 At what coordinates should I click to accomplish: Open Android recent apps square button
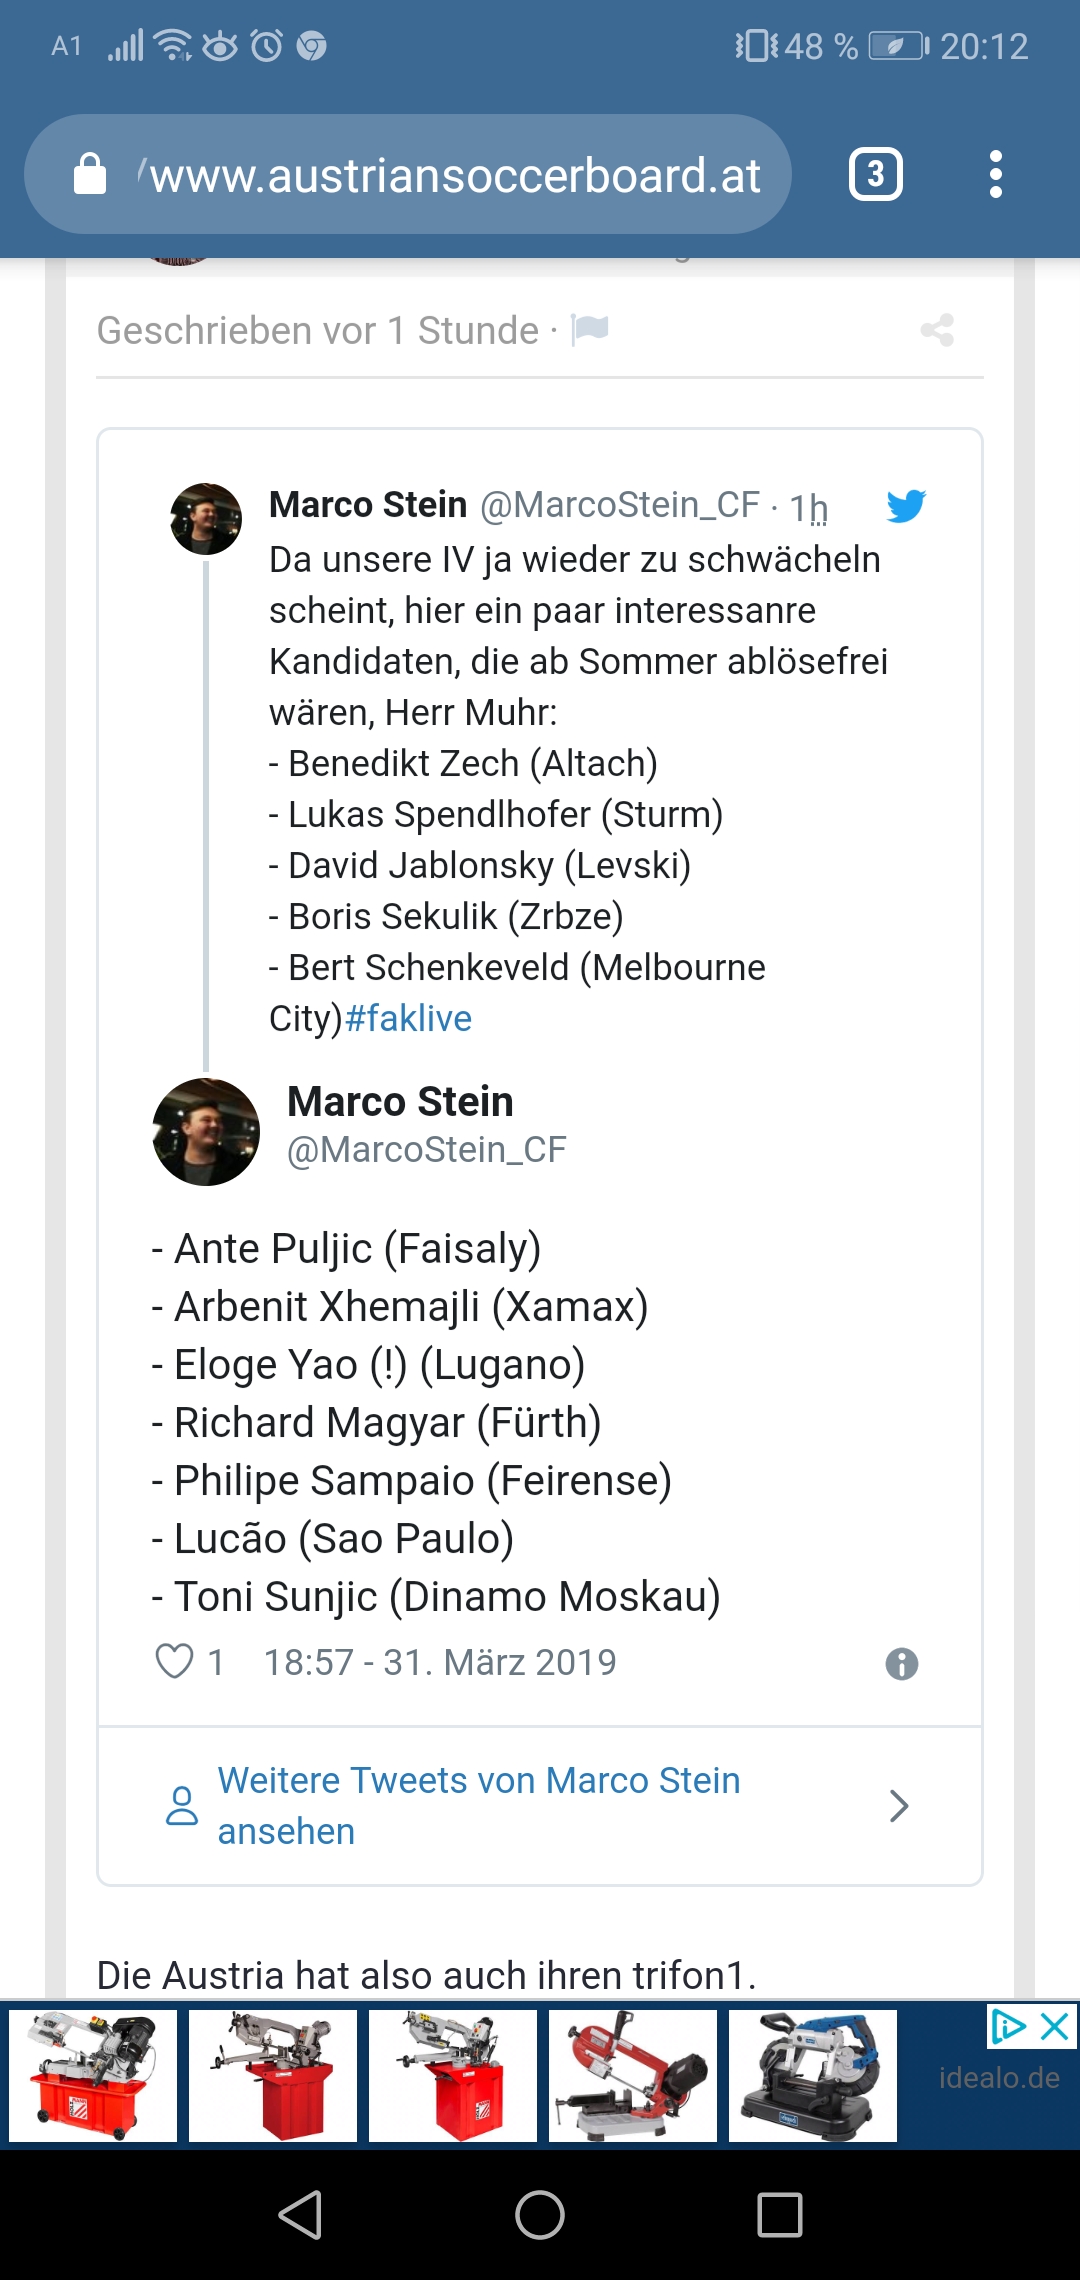click(x=780, y=2214)
